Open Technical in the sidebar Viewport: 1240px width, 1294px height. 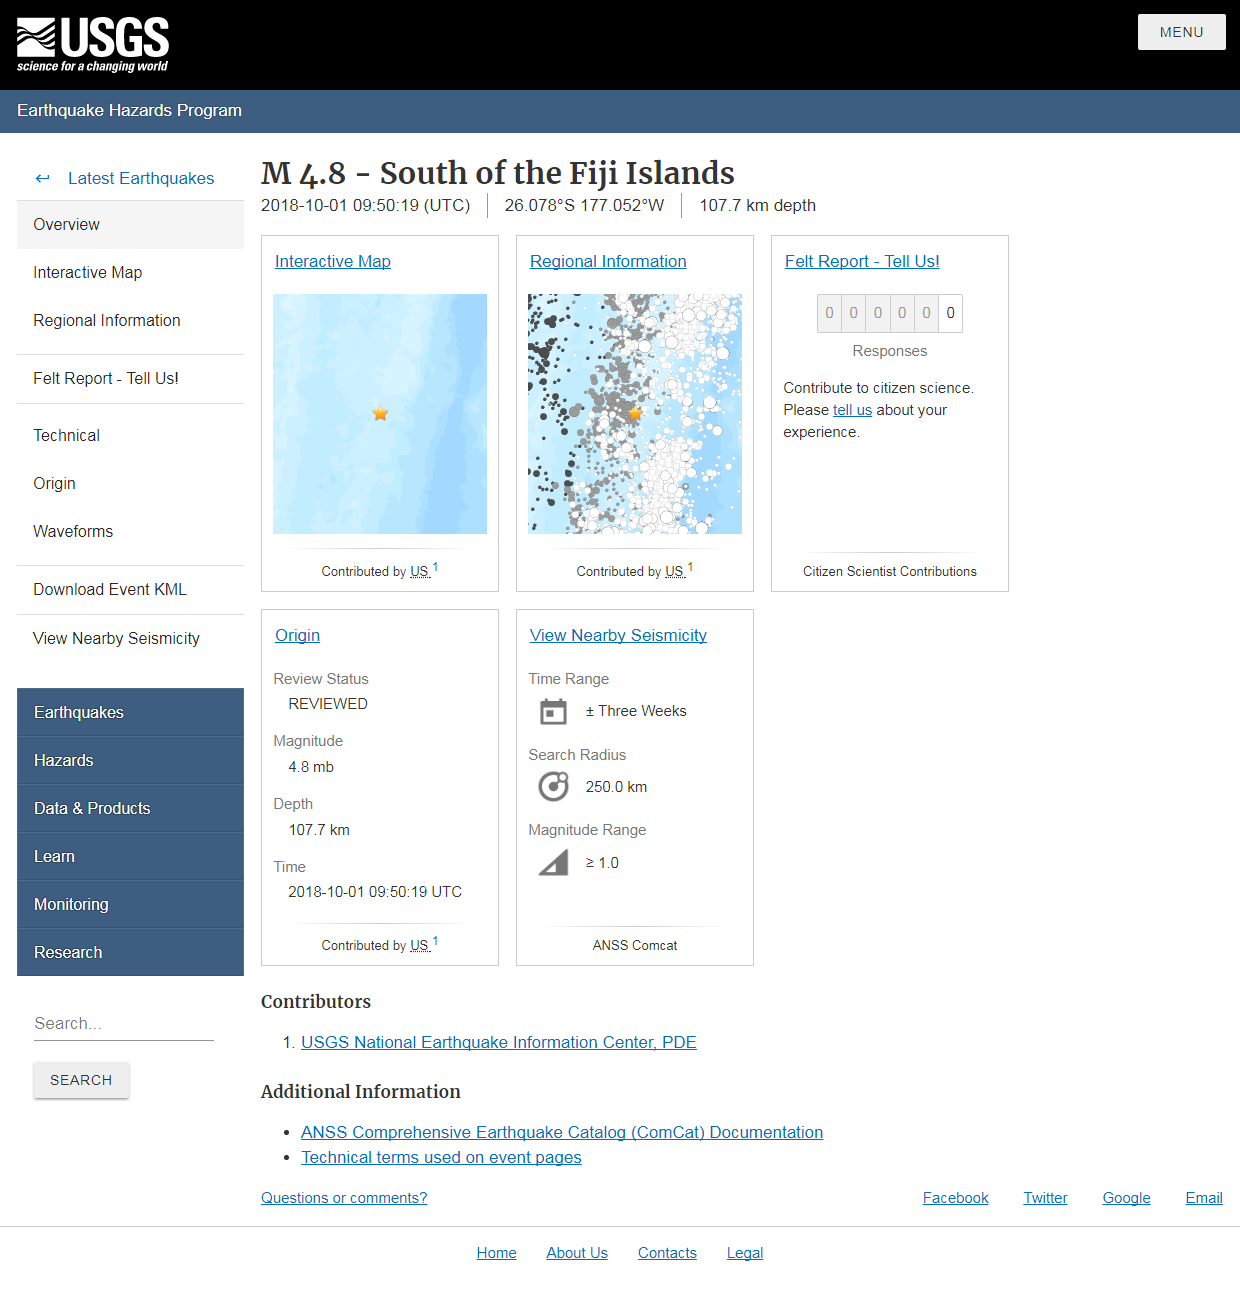coord(130,436)
